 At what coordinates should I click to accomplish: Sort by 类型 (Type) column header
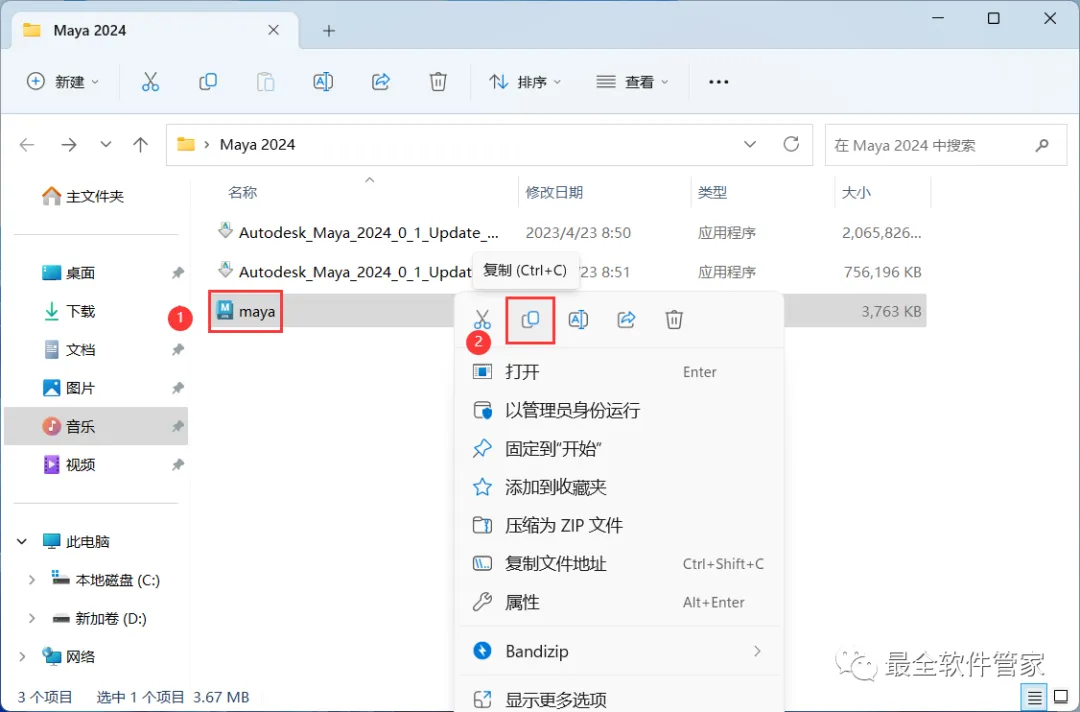[712, 193]
